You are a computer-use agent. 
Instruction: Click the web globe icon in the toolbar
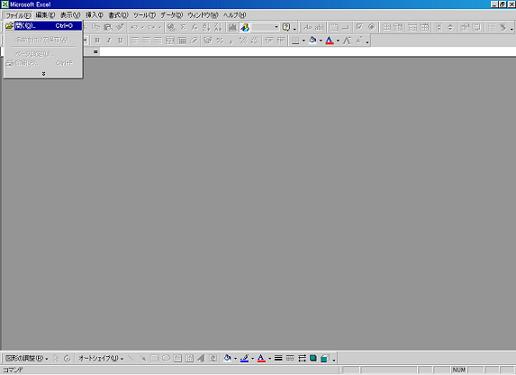[x=245, y=27]
